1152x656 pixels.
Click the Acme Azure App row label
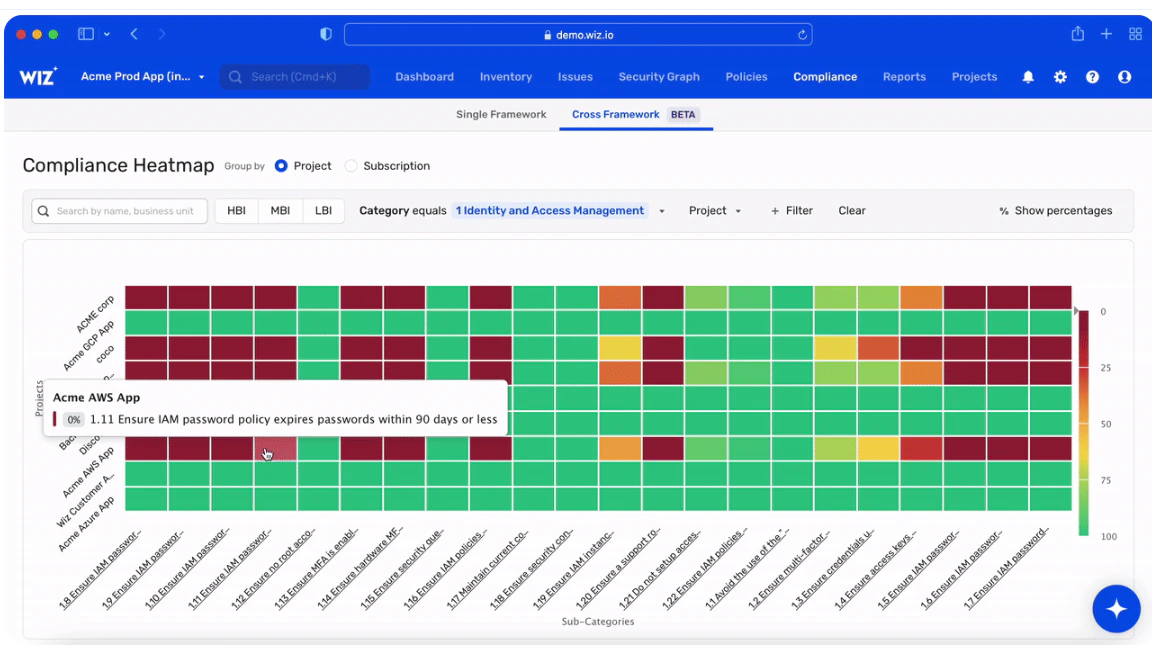(87, 524)
